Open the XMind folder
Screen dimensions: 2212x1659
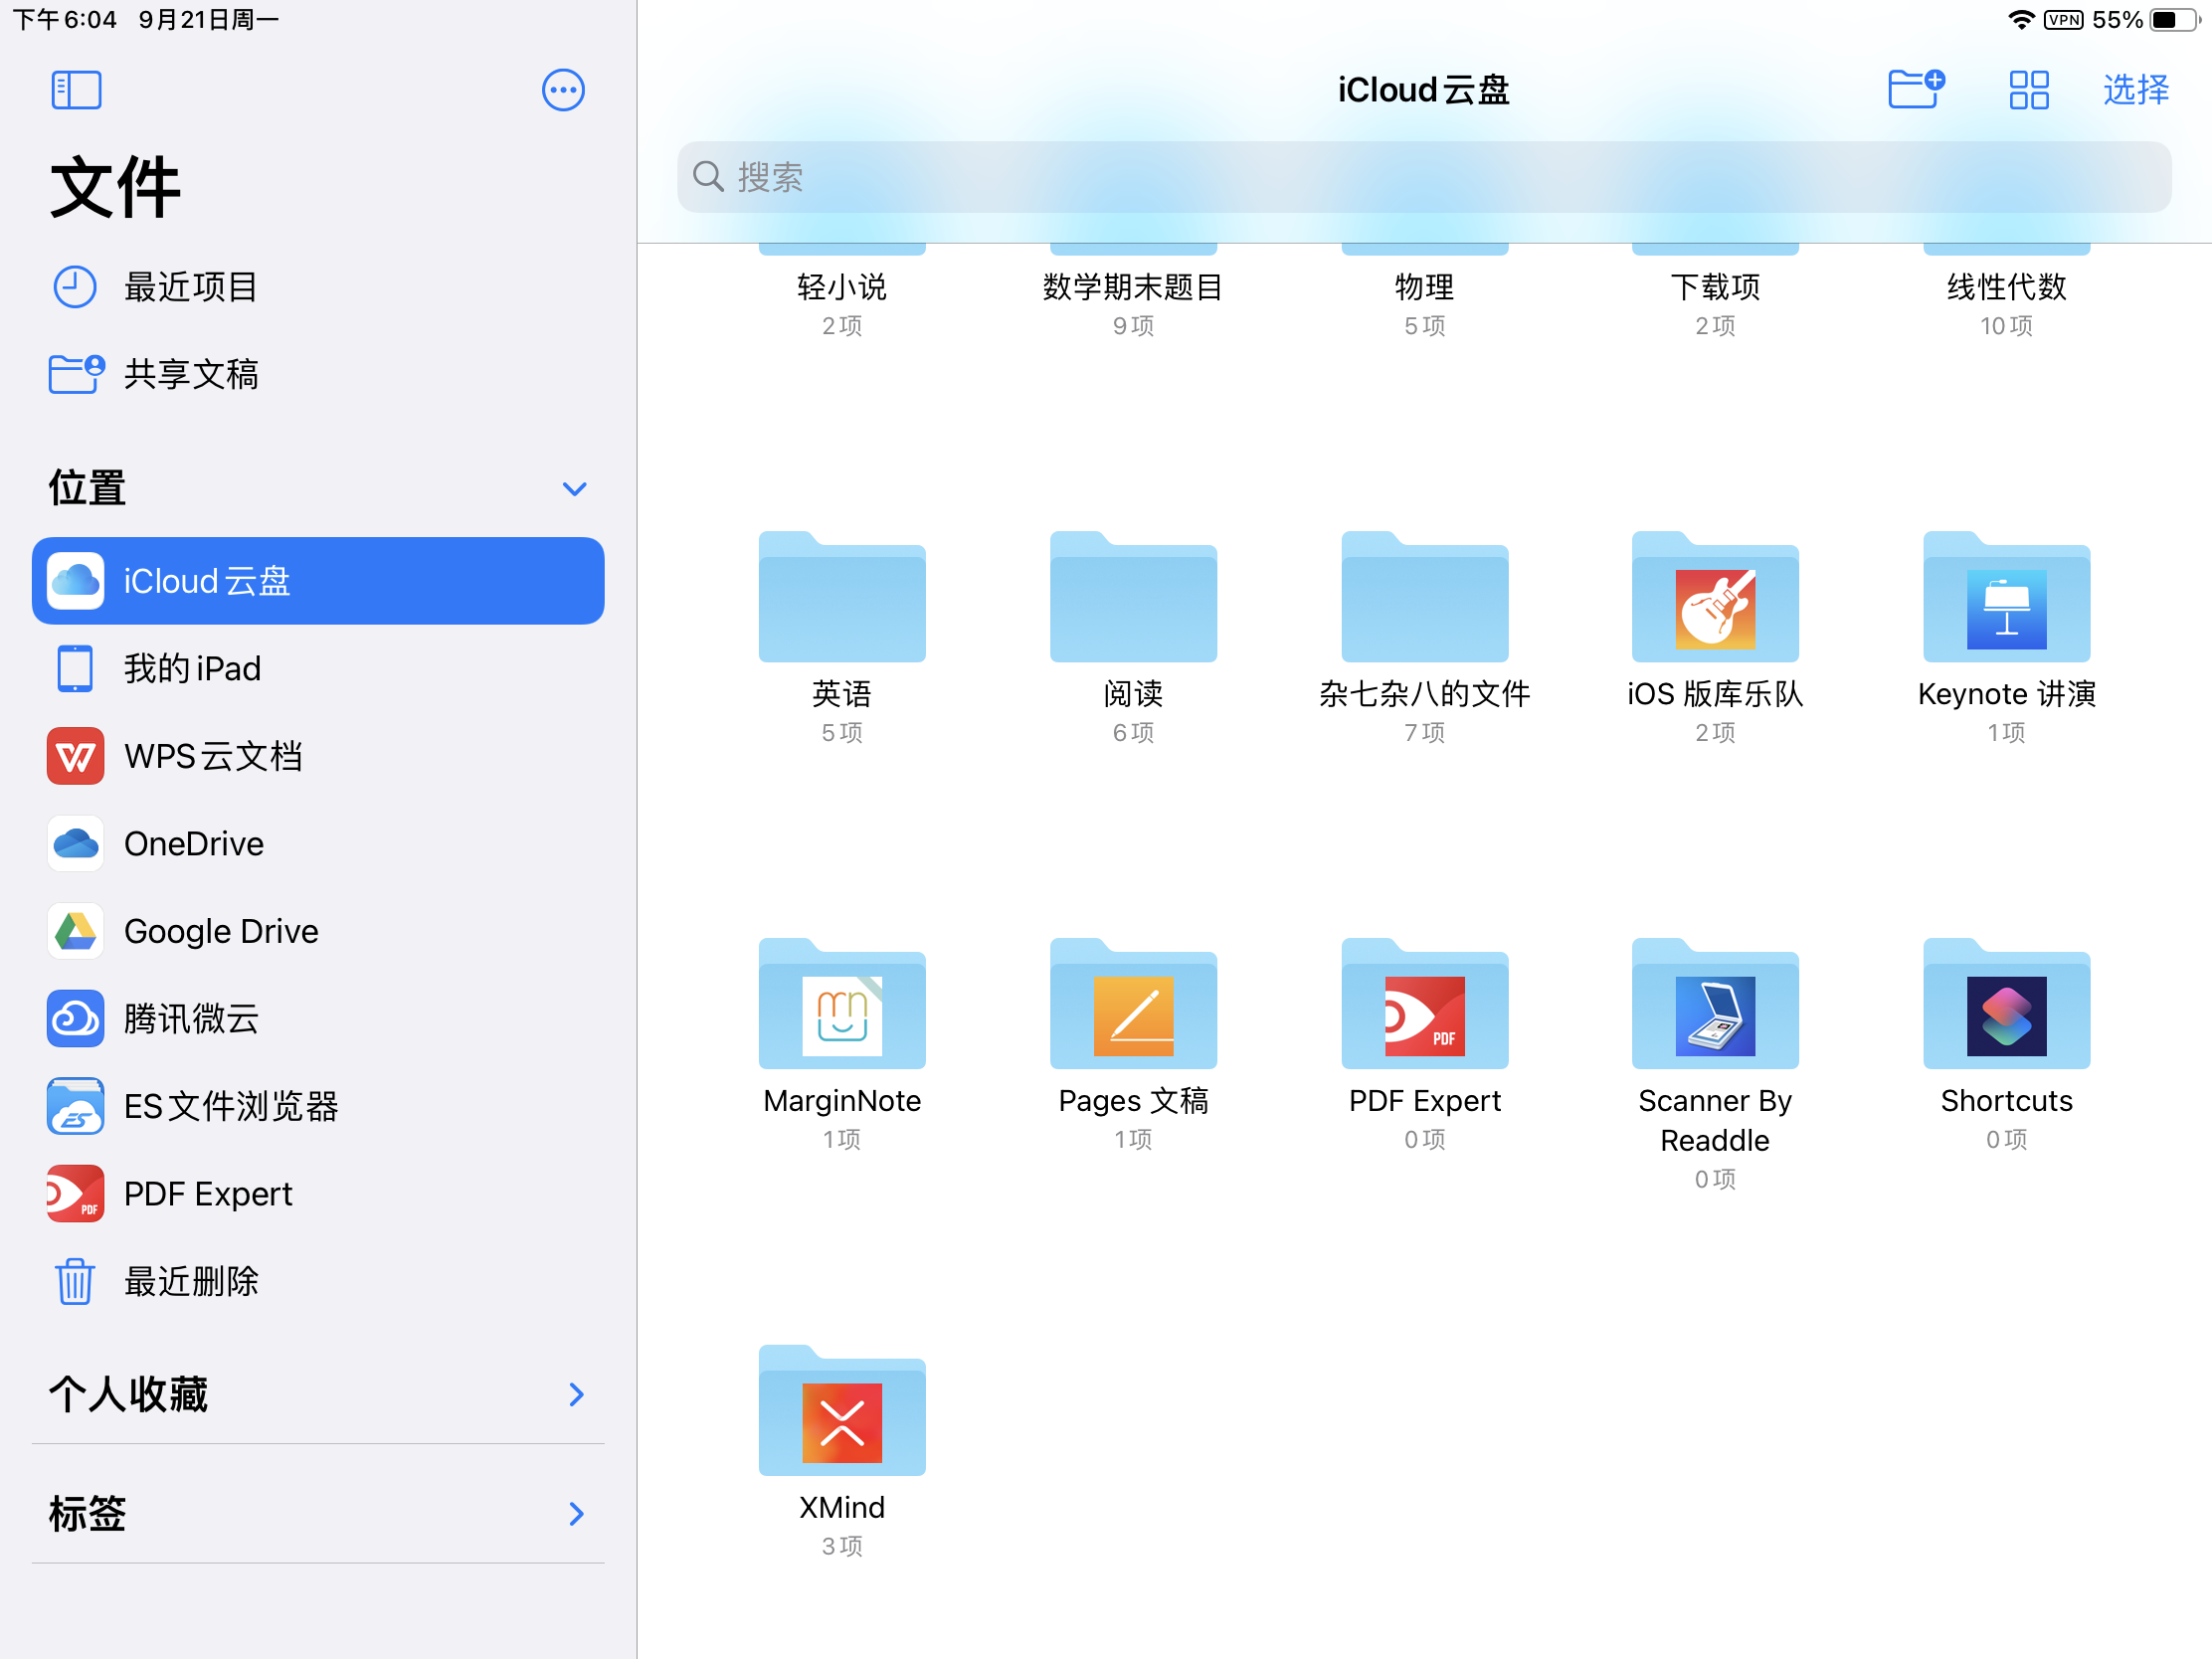tap(842, 1414)
